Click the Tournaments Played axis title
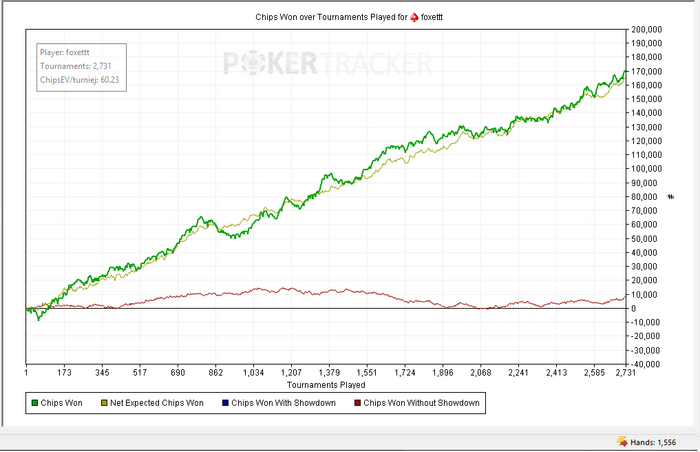 coord(326,385)
